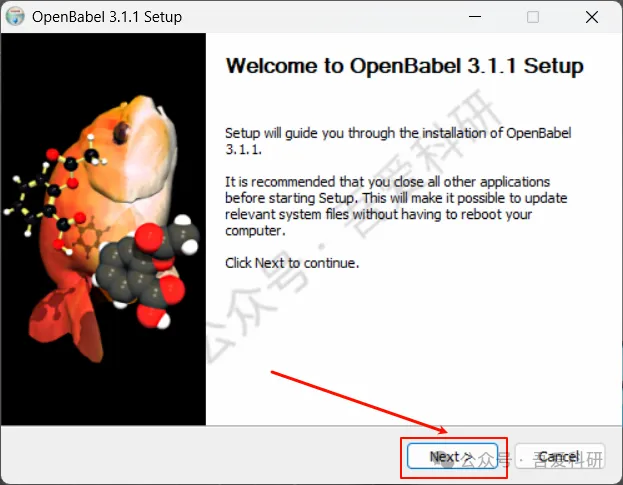
Task: Click the 'It is recommended' paragraph text
Action: pyautogui.click(x=396, y=206)
